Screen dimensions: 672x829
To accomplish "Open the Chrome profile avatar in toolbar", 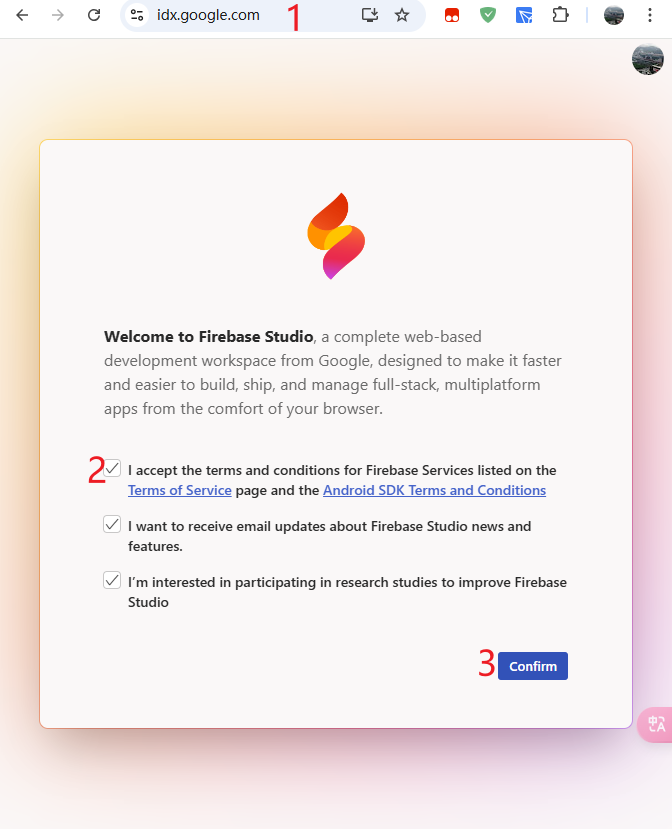I will click(x=614, y=15).
